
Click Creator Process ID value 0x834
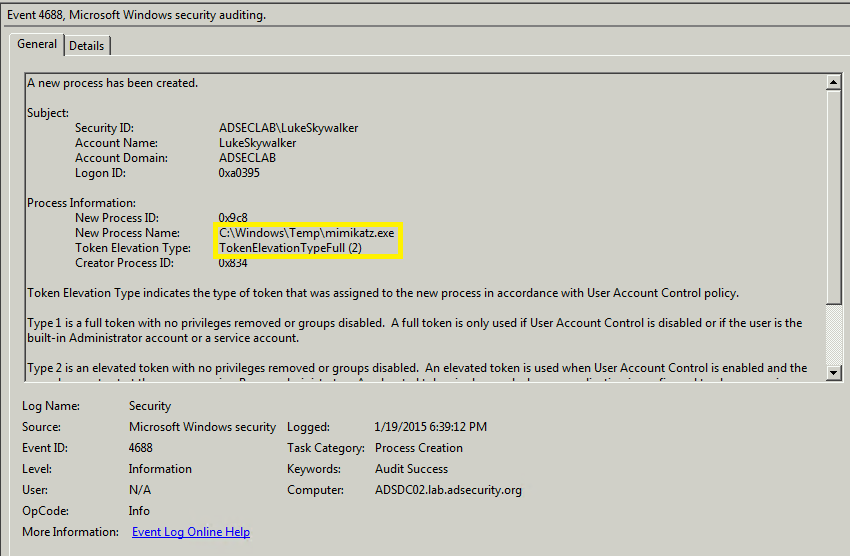click(x=233, y=263)
